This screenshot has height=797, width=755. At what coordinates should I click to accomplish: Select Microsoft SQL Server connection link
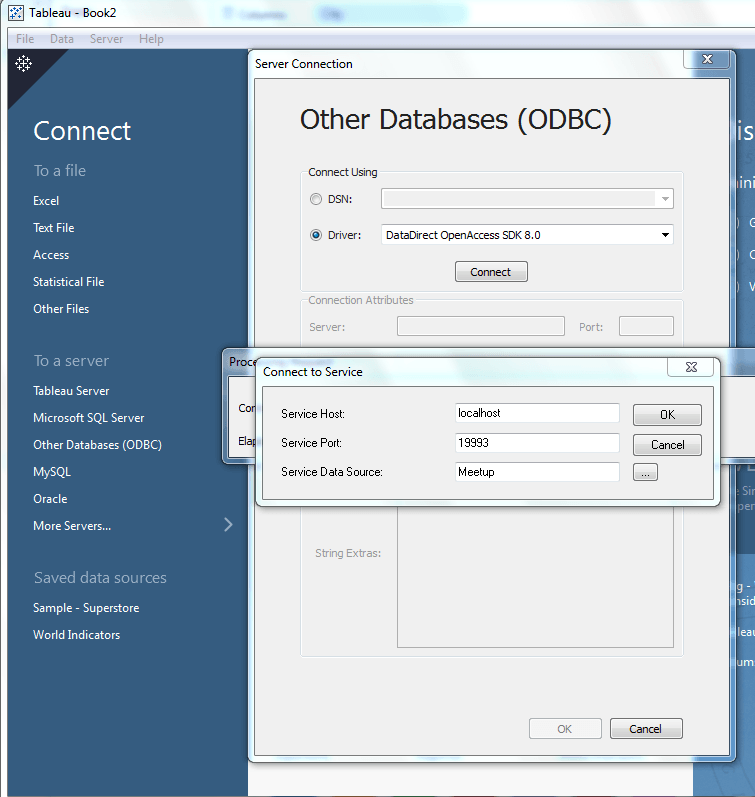tap(89, 418)
